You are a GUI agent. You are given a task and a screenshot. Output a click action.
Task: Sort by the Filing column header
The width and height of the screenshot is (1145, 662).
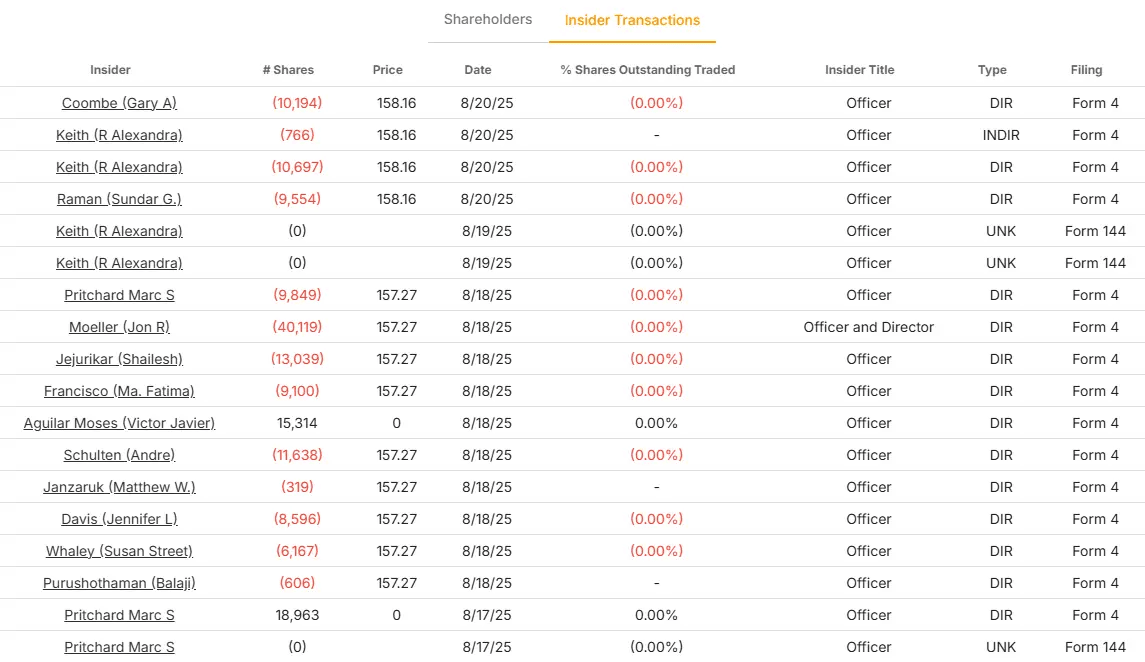point(1086,70)
